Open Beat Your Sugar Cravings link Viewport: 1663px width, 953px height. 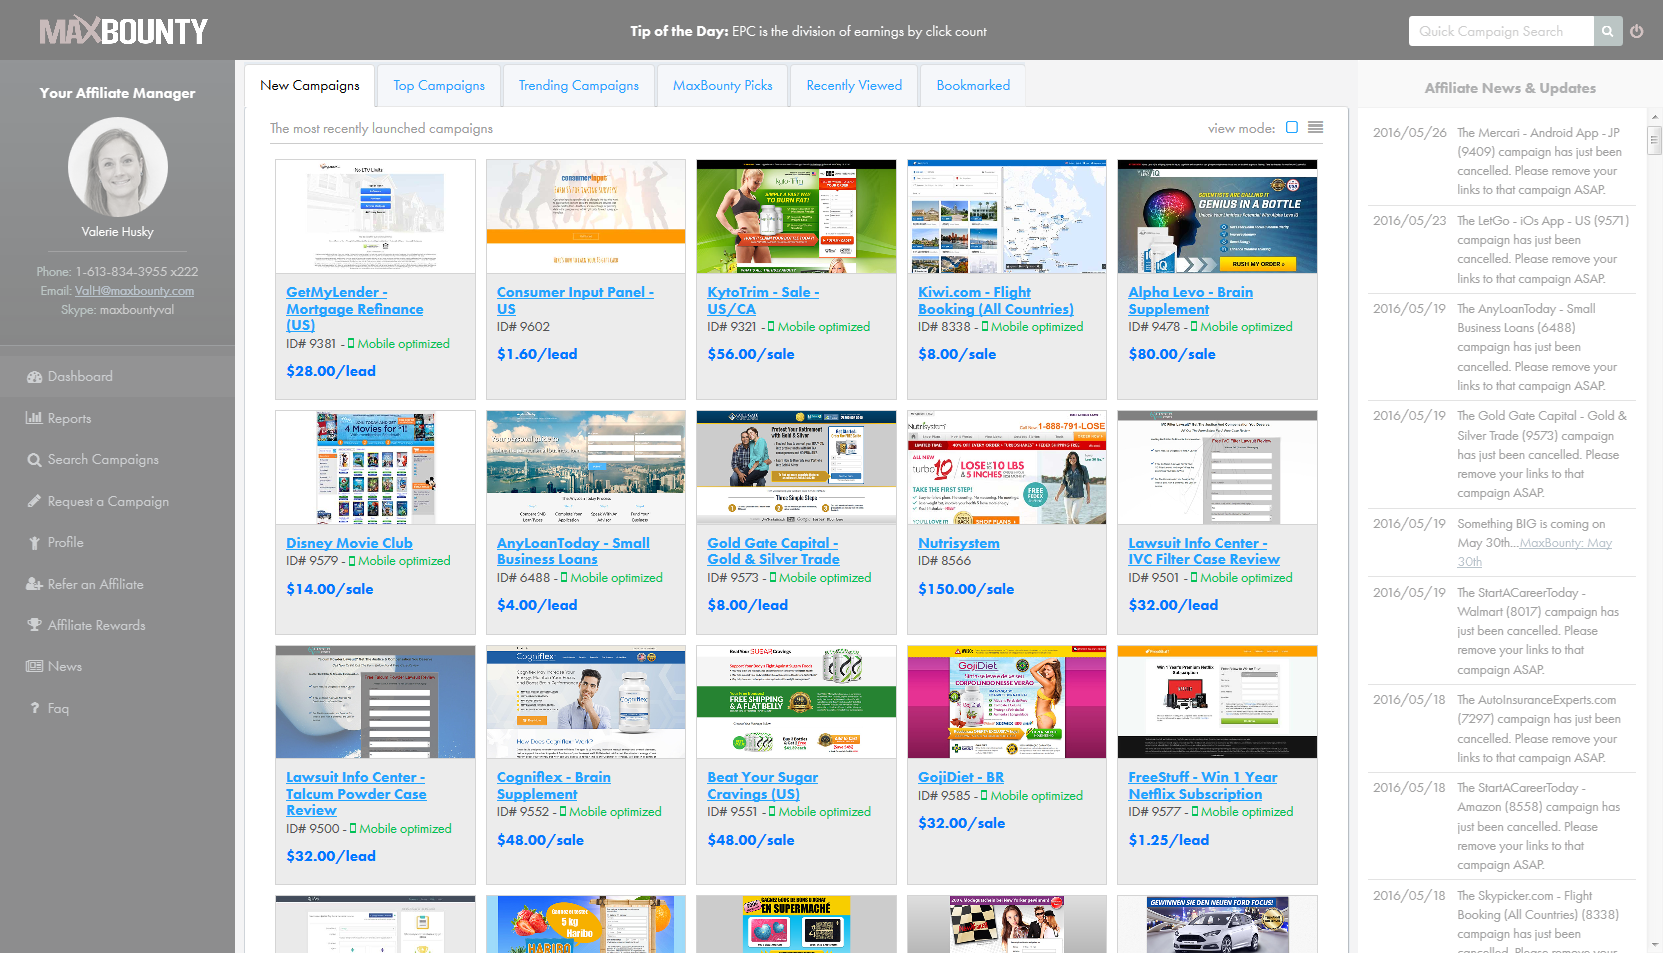(762, 785)
